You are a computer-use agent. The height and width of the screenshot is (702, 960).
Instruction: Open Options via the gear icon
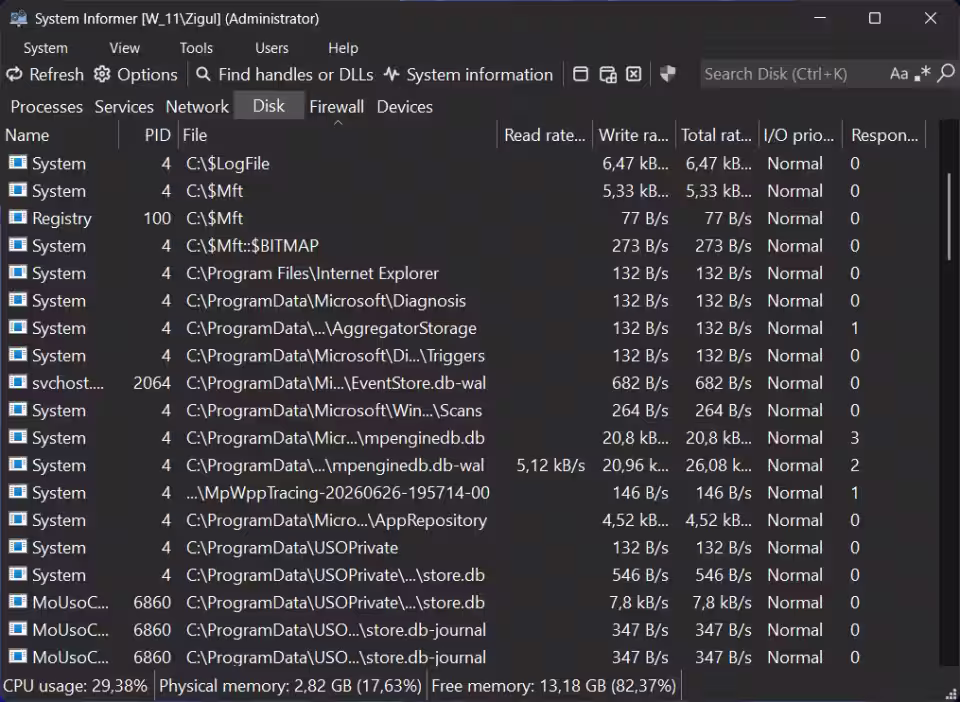click(x=135, y=75)
